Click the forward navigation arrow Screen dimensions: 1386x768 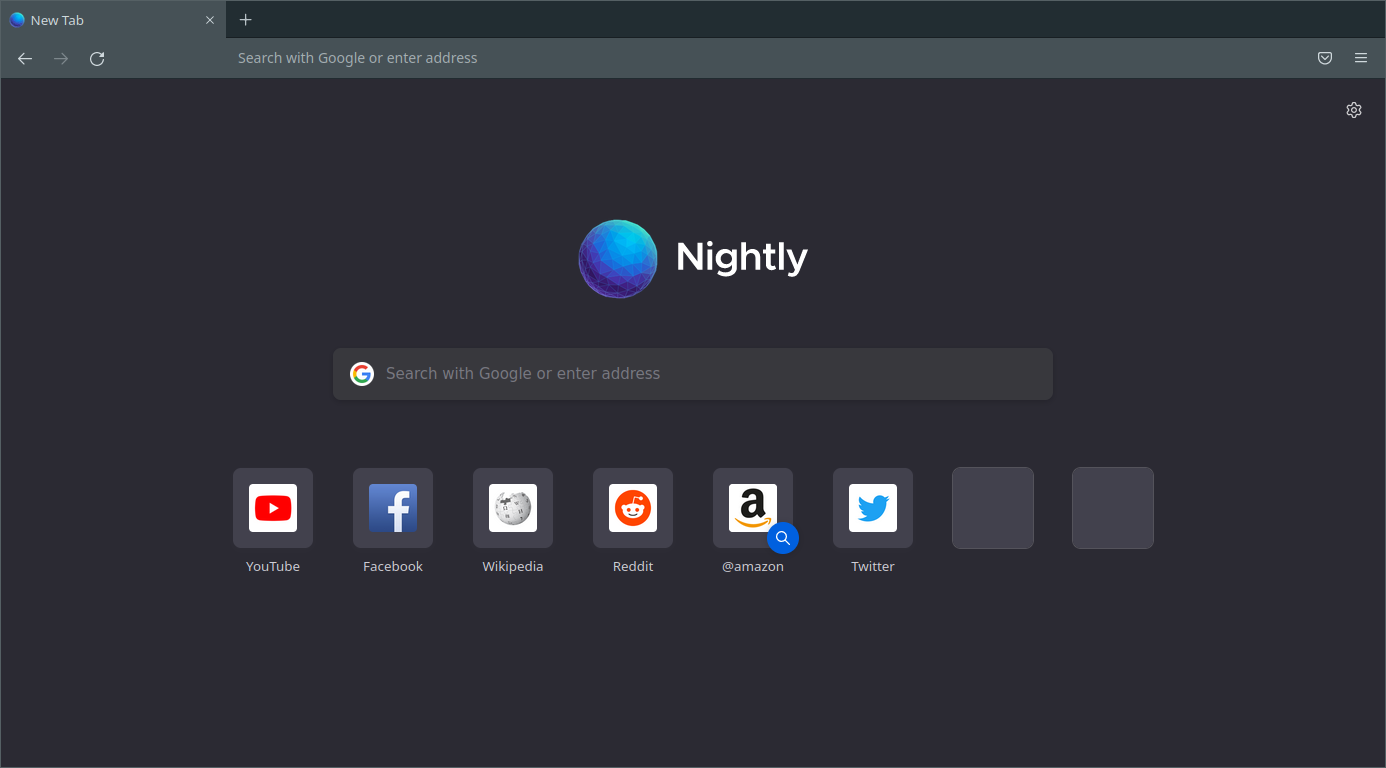61,59
